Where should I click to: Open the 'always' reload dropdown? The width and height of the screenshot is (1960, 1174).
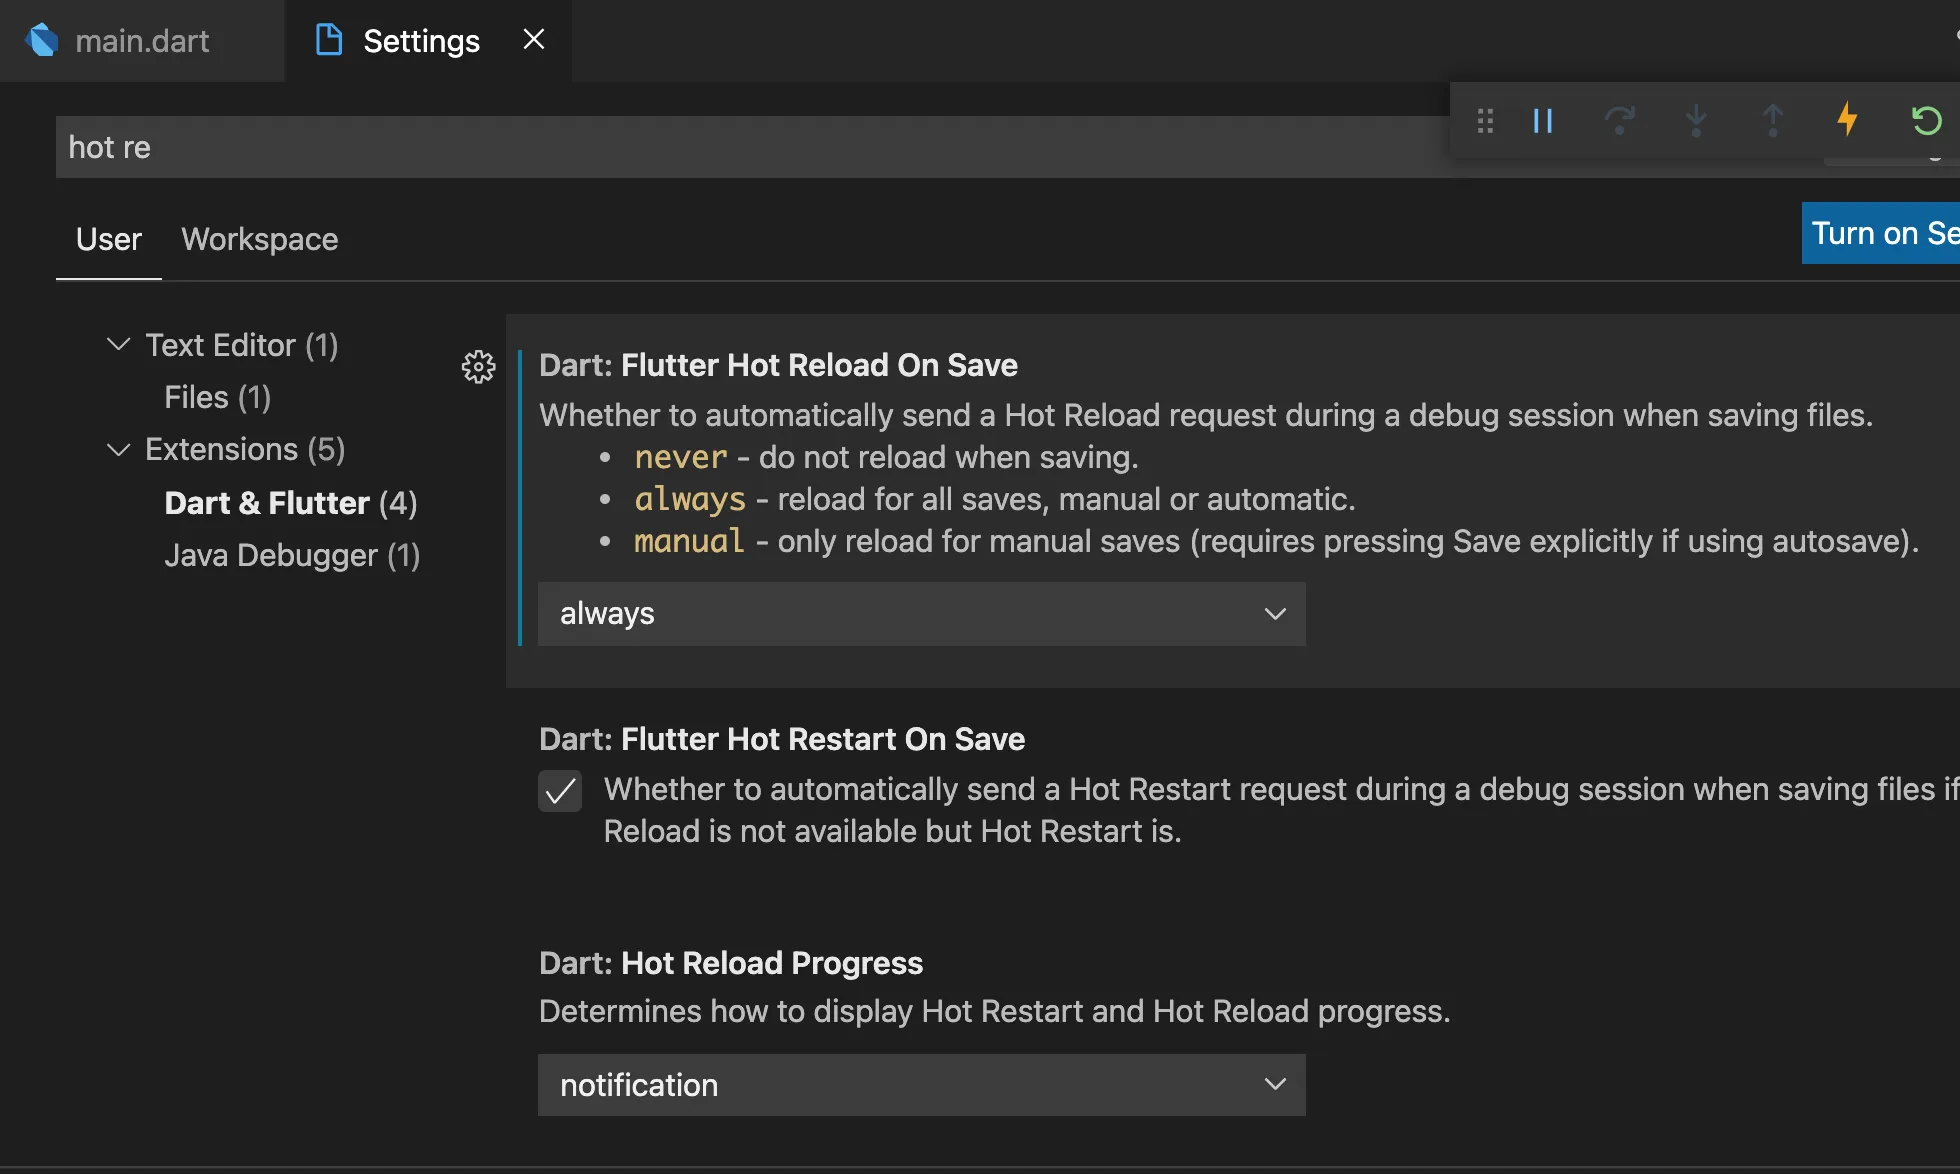point(921,614)
